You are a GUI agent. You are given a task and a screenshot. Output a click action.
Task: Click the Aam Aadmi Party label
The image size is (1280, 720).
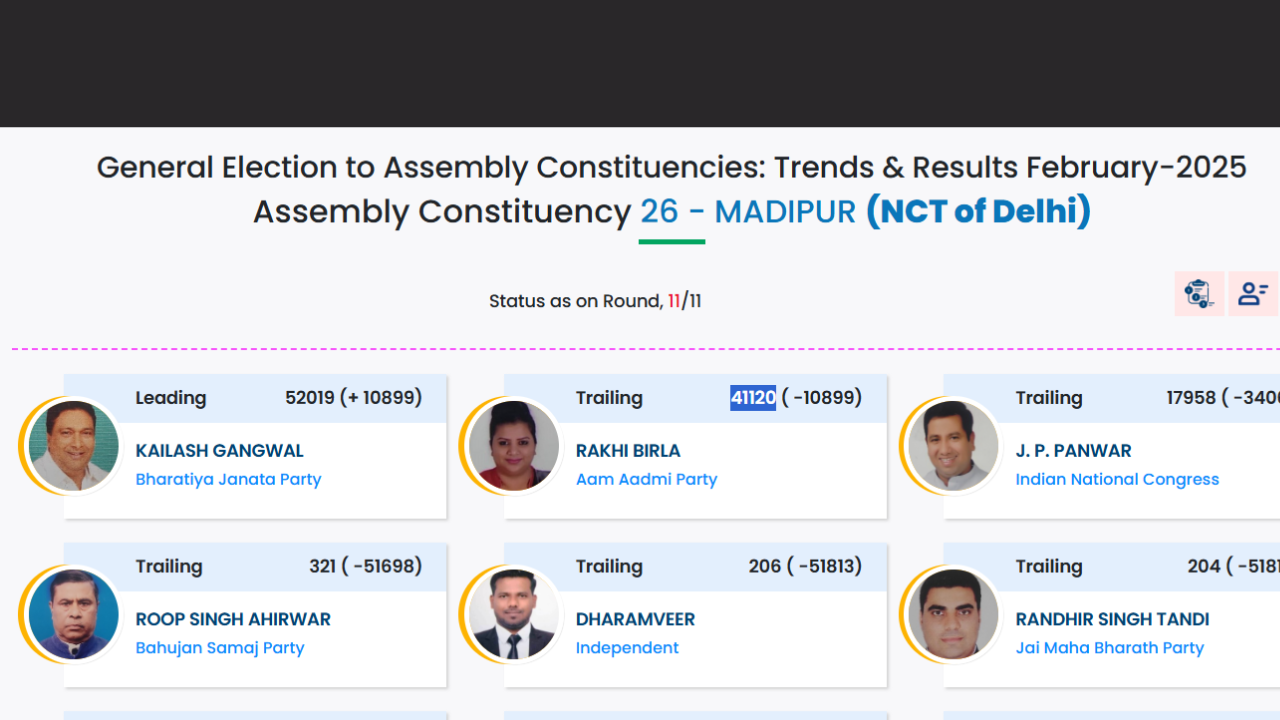[x=646, y=479]
